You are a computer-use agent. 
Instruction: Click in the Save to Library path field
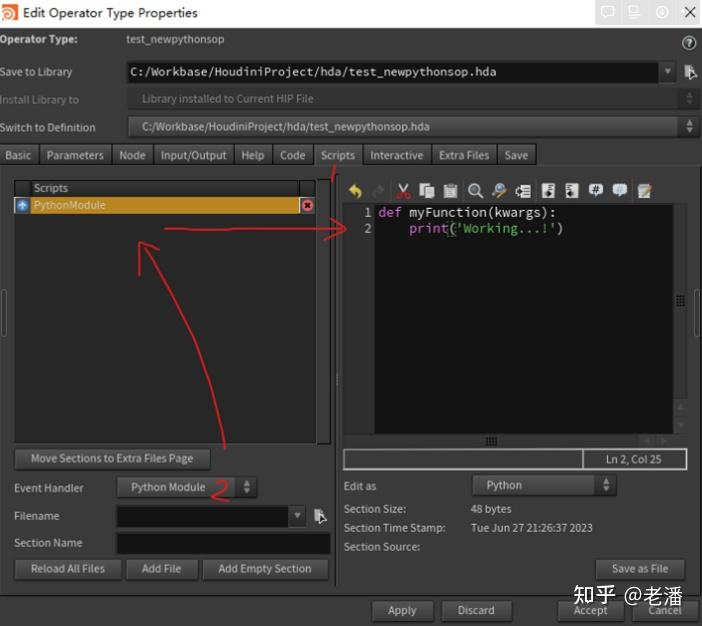(393, 72)
